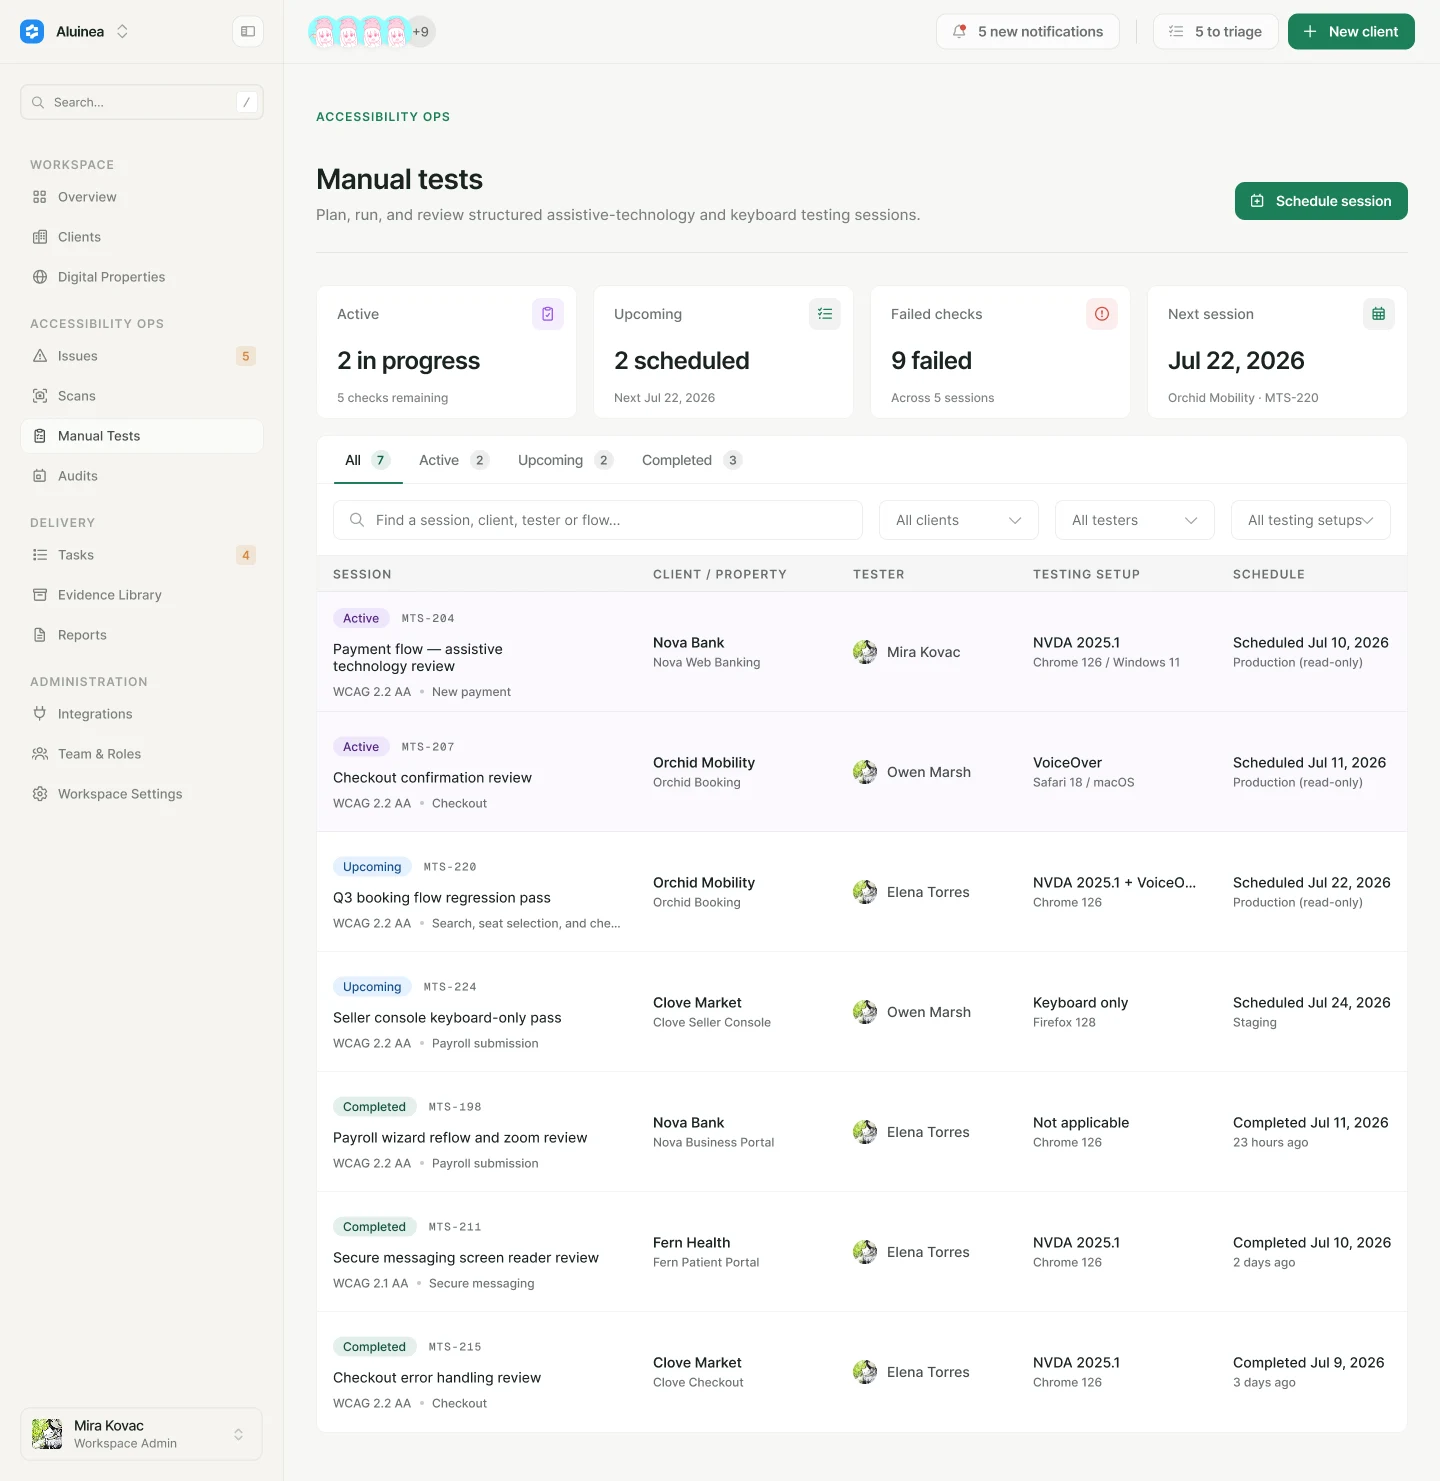Switch to the Active tab
The width and height of the screenshot is (1440, 1481).
coord(453,460)
